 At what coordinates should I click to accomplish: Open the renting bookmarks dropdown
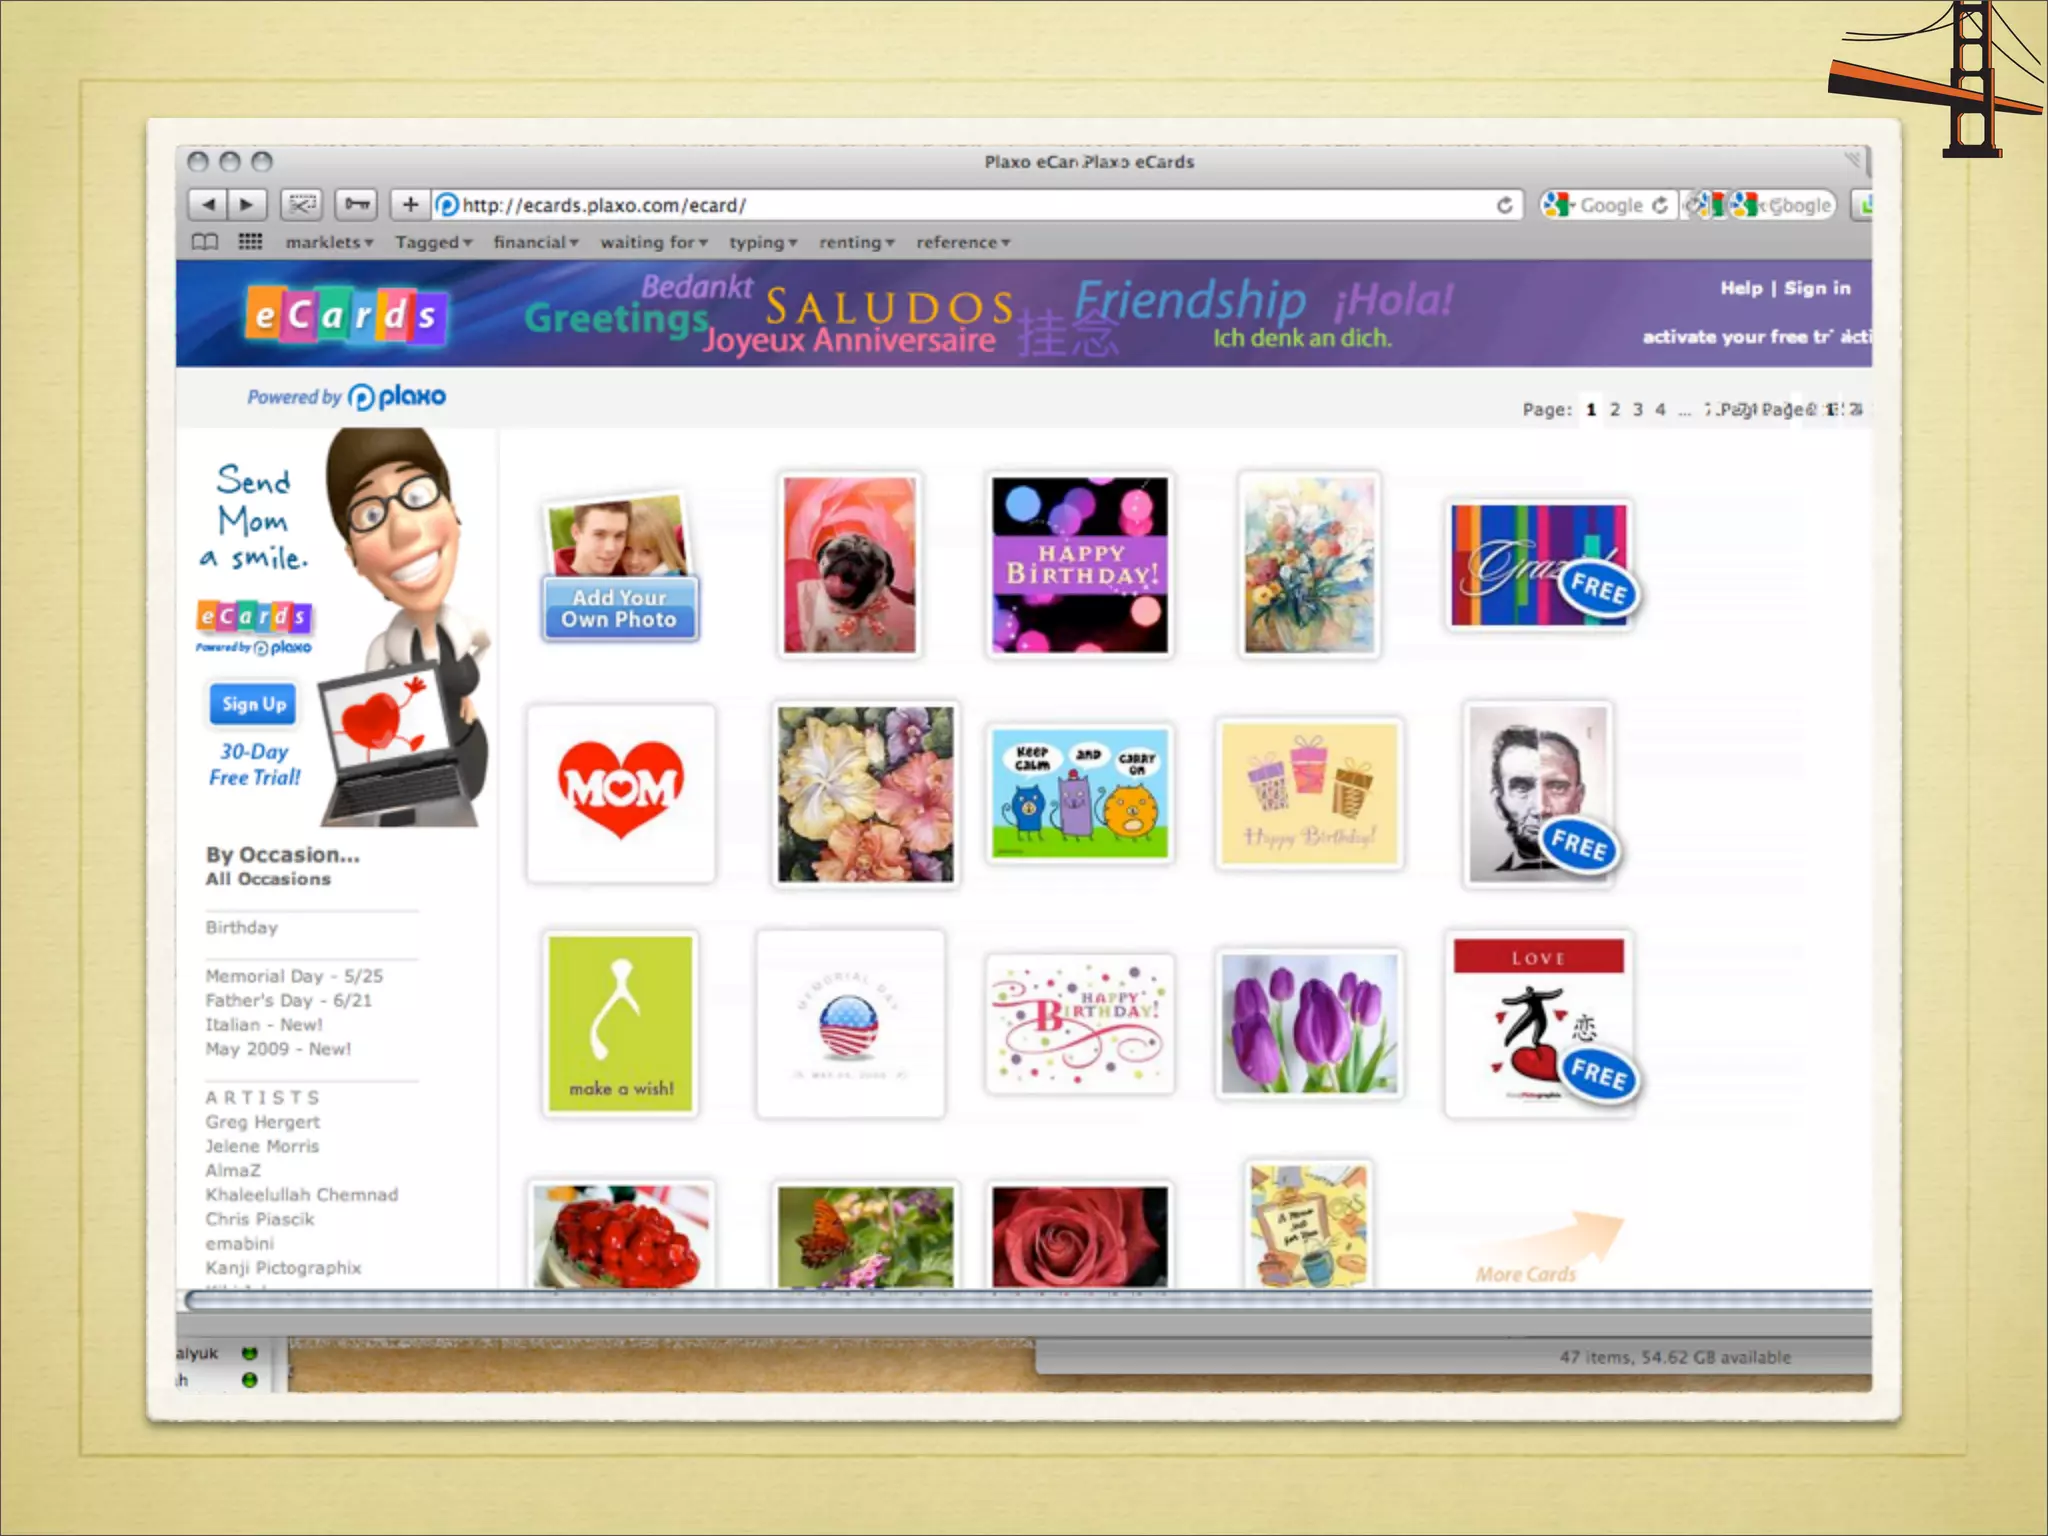[x=857, y=242]
